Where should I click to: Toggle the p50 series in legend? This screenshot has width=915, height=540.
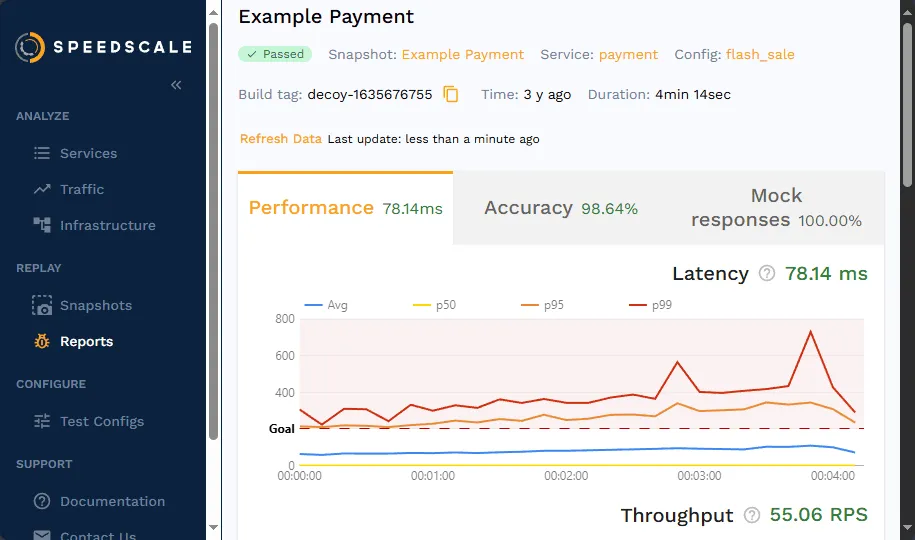click(x=434, y=305)
